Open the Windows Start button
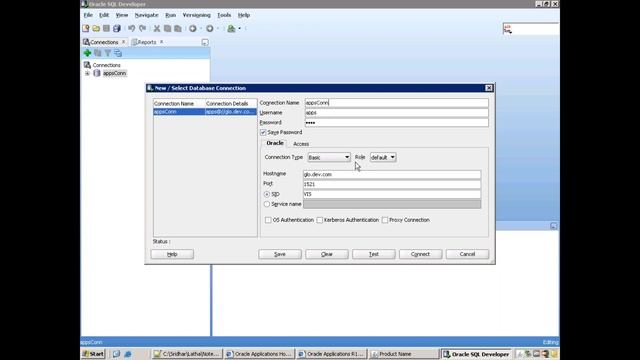The height and width of the screenshot is (360, 640). (x=93, y=354)
